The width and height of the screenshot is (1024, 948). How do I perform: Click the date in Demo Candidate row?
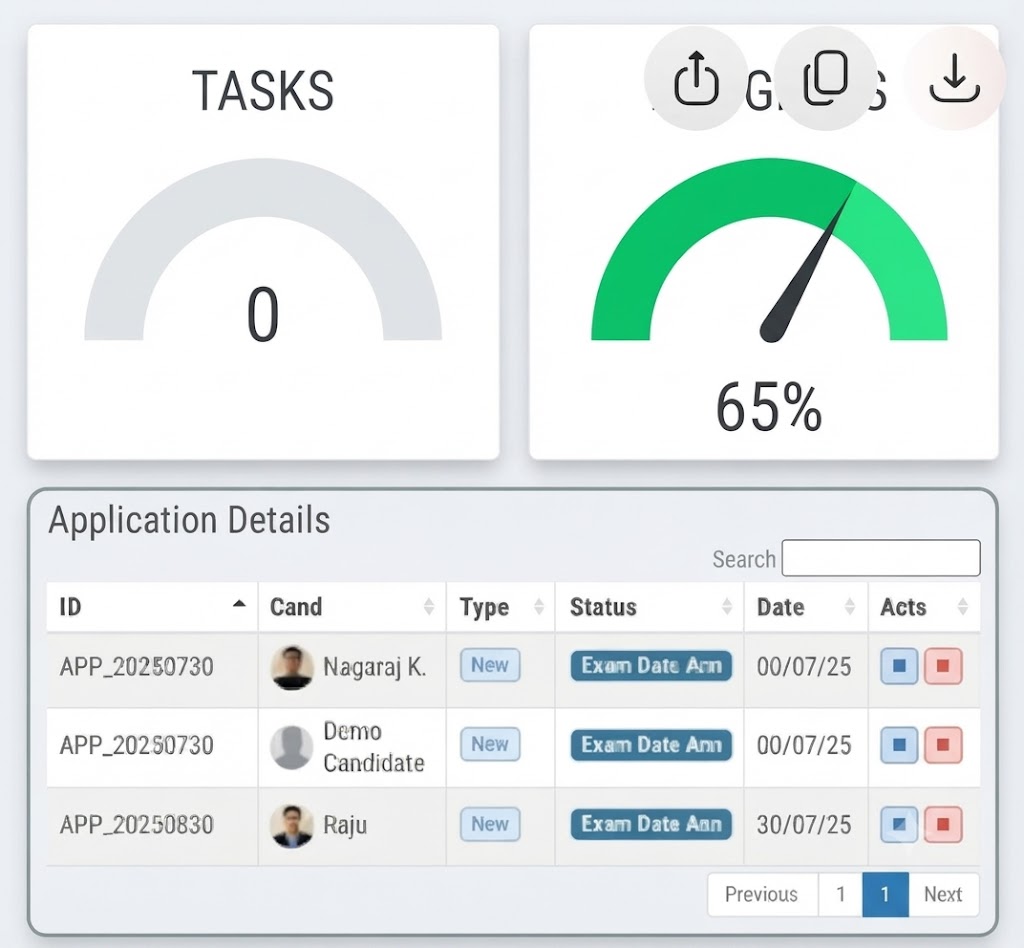[804, 746]
